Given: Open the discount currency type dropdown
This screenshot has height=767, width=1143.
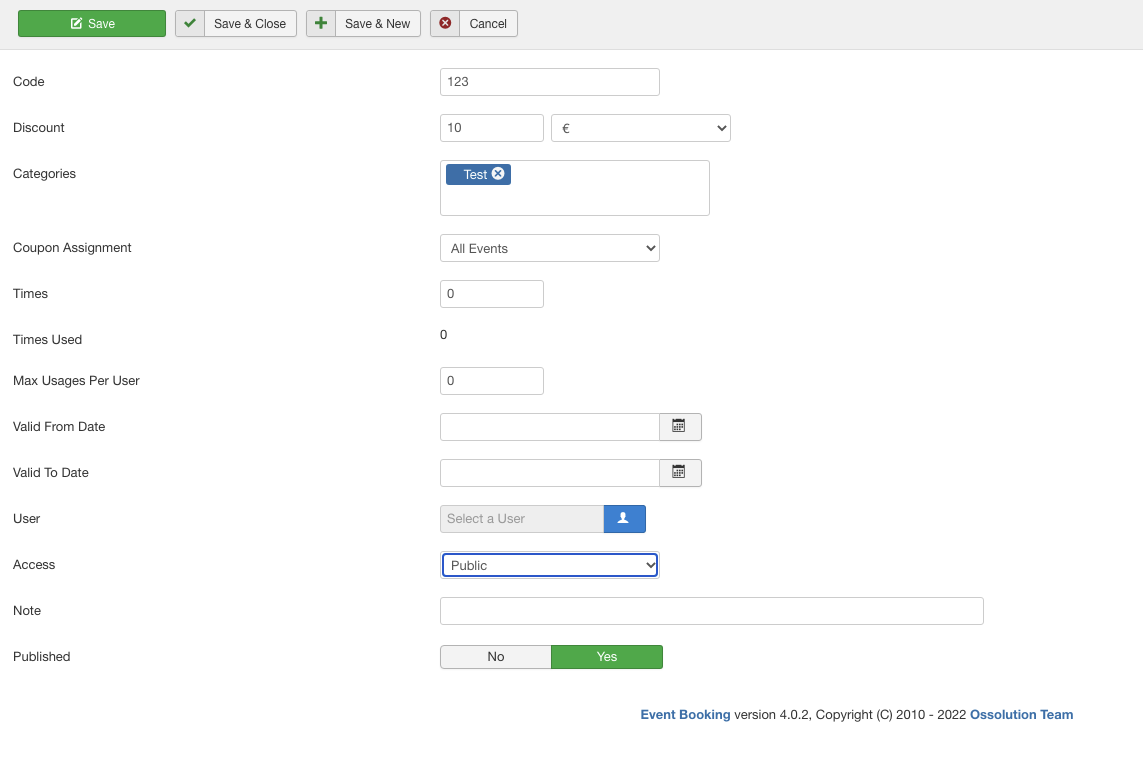Looking at the screenshot, I should pos(640,128).
